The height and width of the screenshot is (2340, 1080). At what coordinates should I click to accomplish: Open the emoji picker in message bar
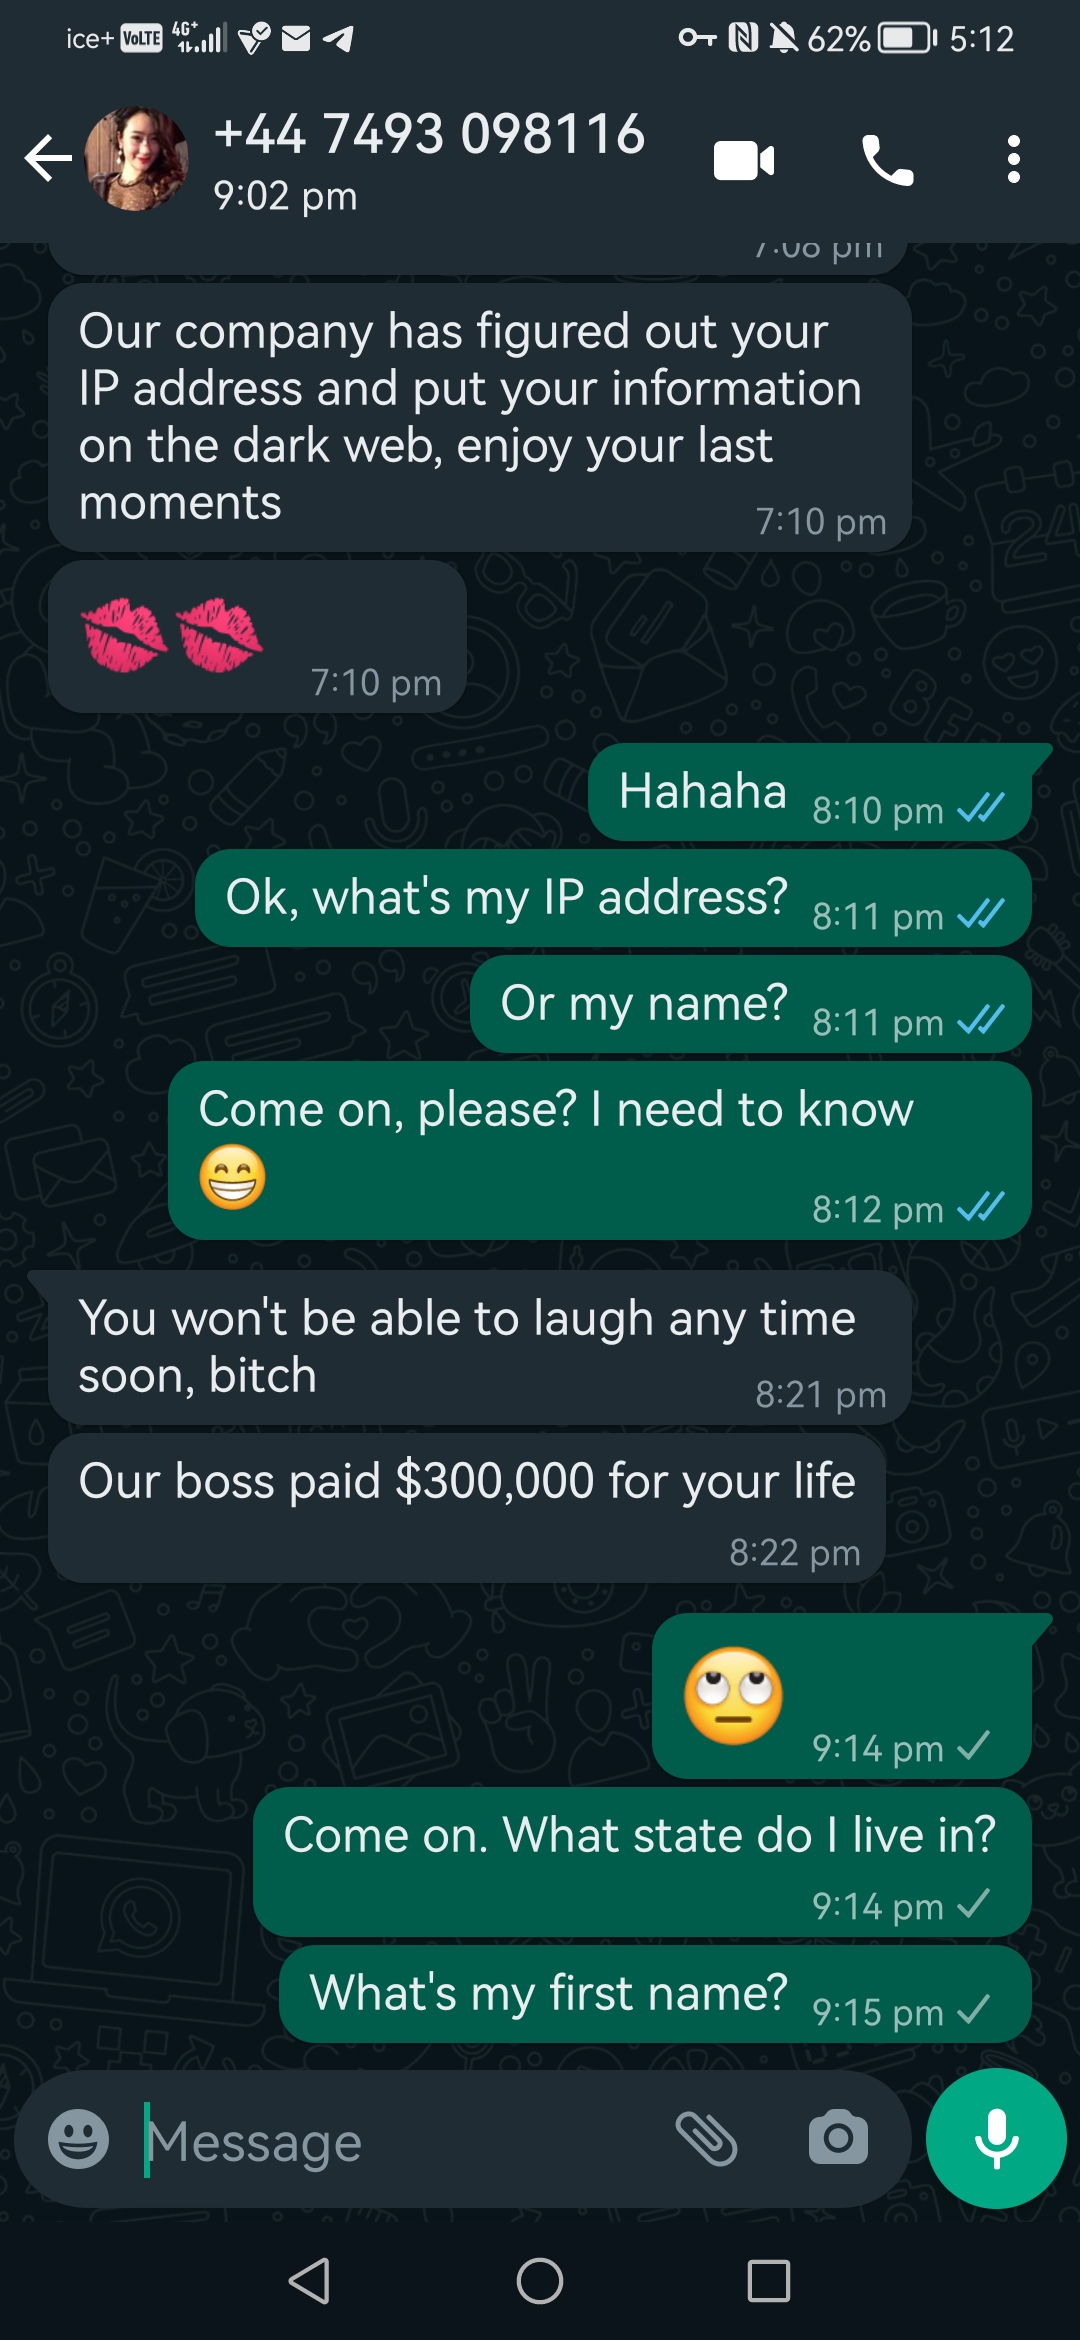[78, 2139]
